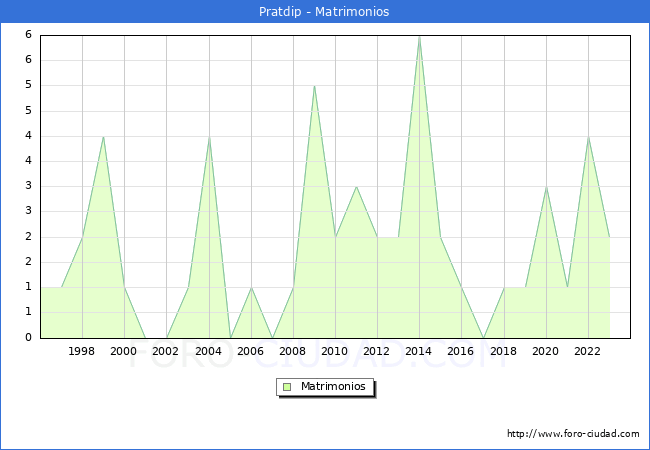Image resolution: width=650 pixels, height=450 pixels.
Task: Click the 2018 x-axis label
Action: (x=503, y=351)
